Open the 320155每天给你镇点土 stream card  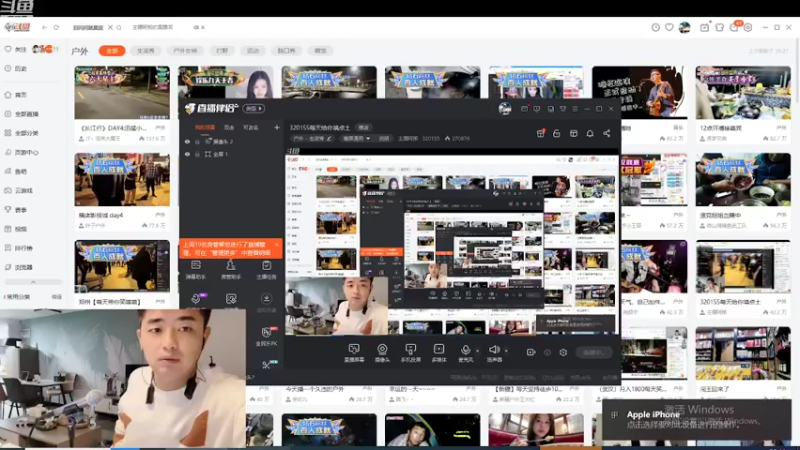pos(743,278)
